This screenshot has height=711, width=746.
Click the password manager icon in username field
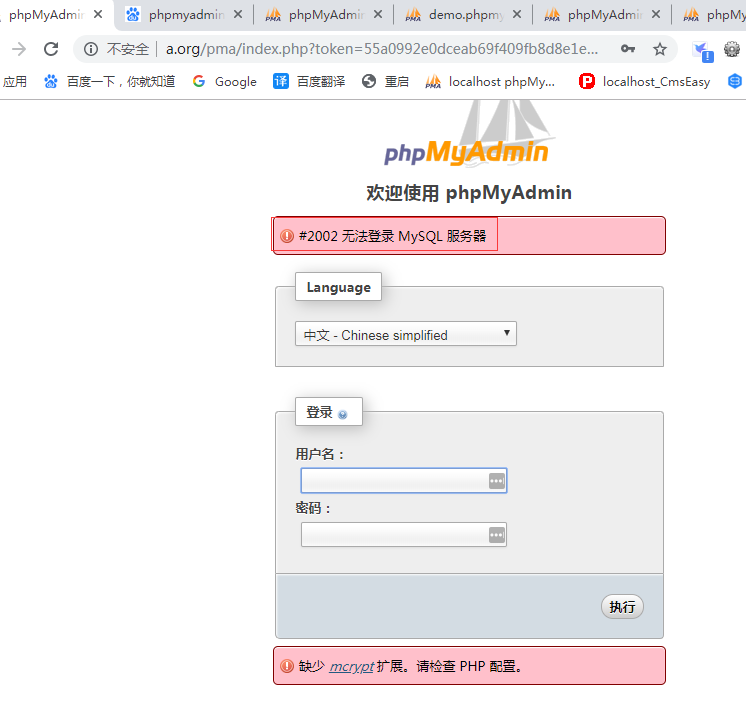[497, 481]
